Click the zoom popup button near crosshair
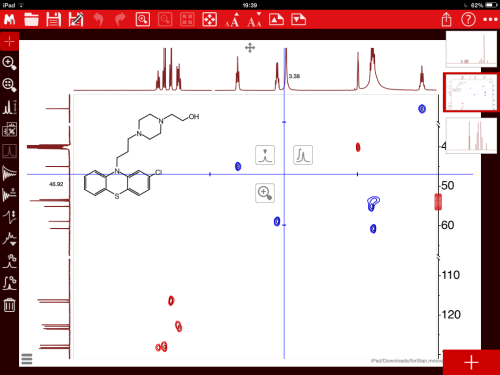Screen dimensions: 500x375 click(x=265, y=193)
